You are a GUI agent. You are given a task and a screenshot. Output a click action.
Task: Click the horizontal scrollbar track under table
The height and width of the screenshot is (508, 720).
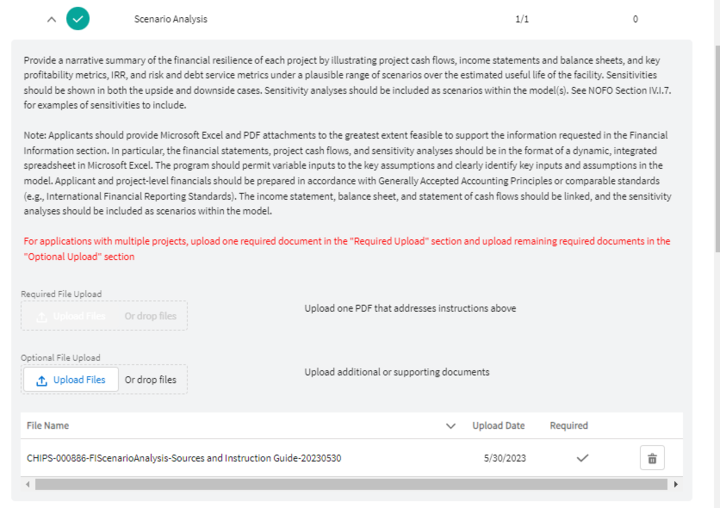(350, 484)
